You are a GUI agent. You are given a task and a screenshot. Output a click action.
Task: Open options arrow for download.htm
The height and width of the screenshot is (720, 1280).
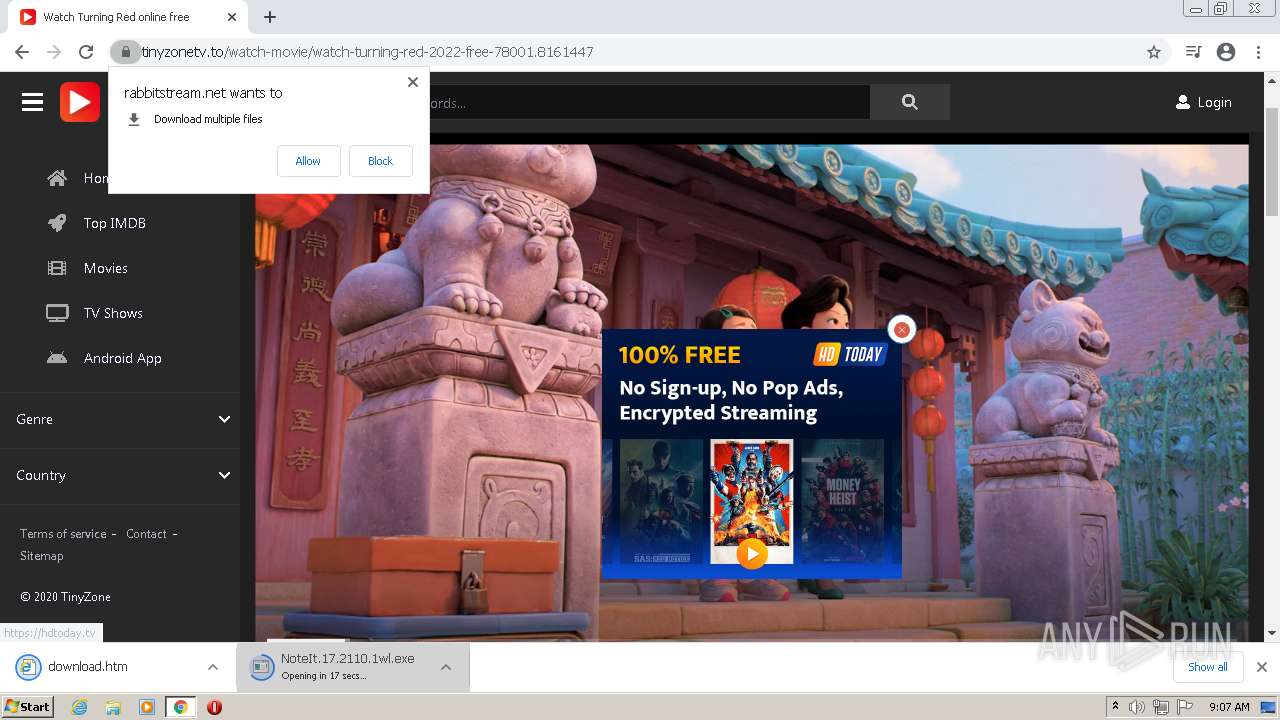[212, 667]
